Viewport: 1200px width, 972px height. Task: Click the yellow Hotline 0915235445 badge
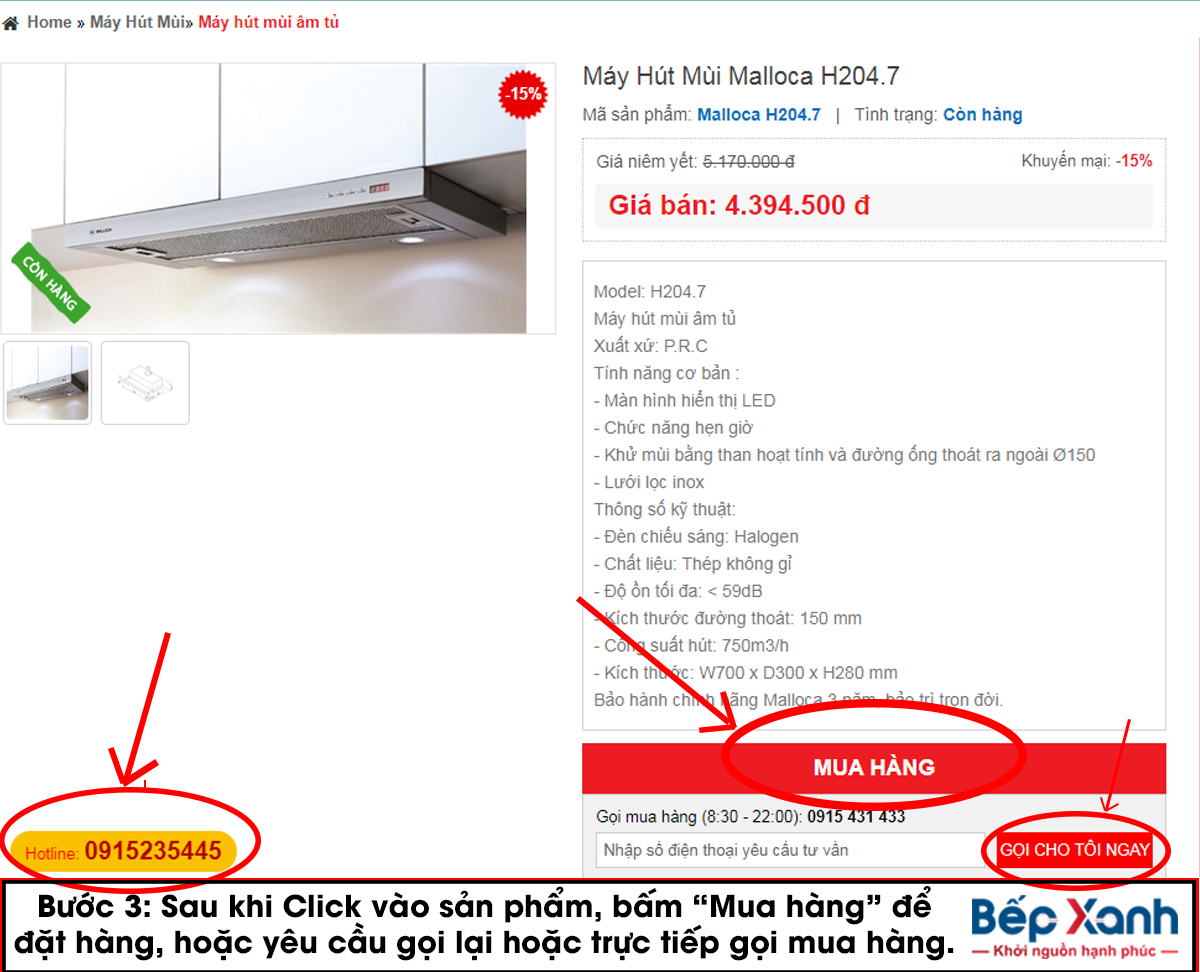pyautogui.click(x=124, y=852)
